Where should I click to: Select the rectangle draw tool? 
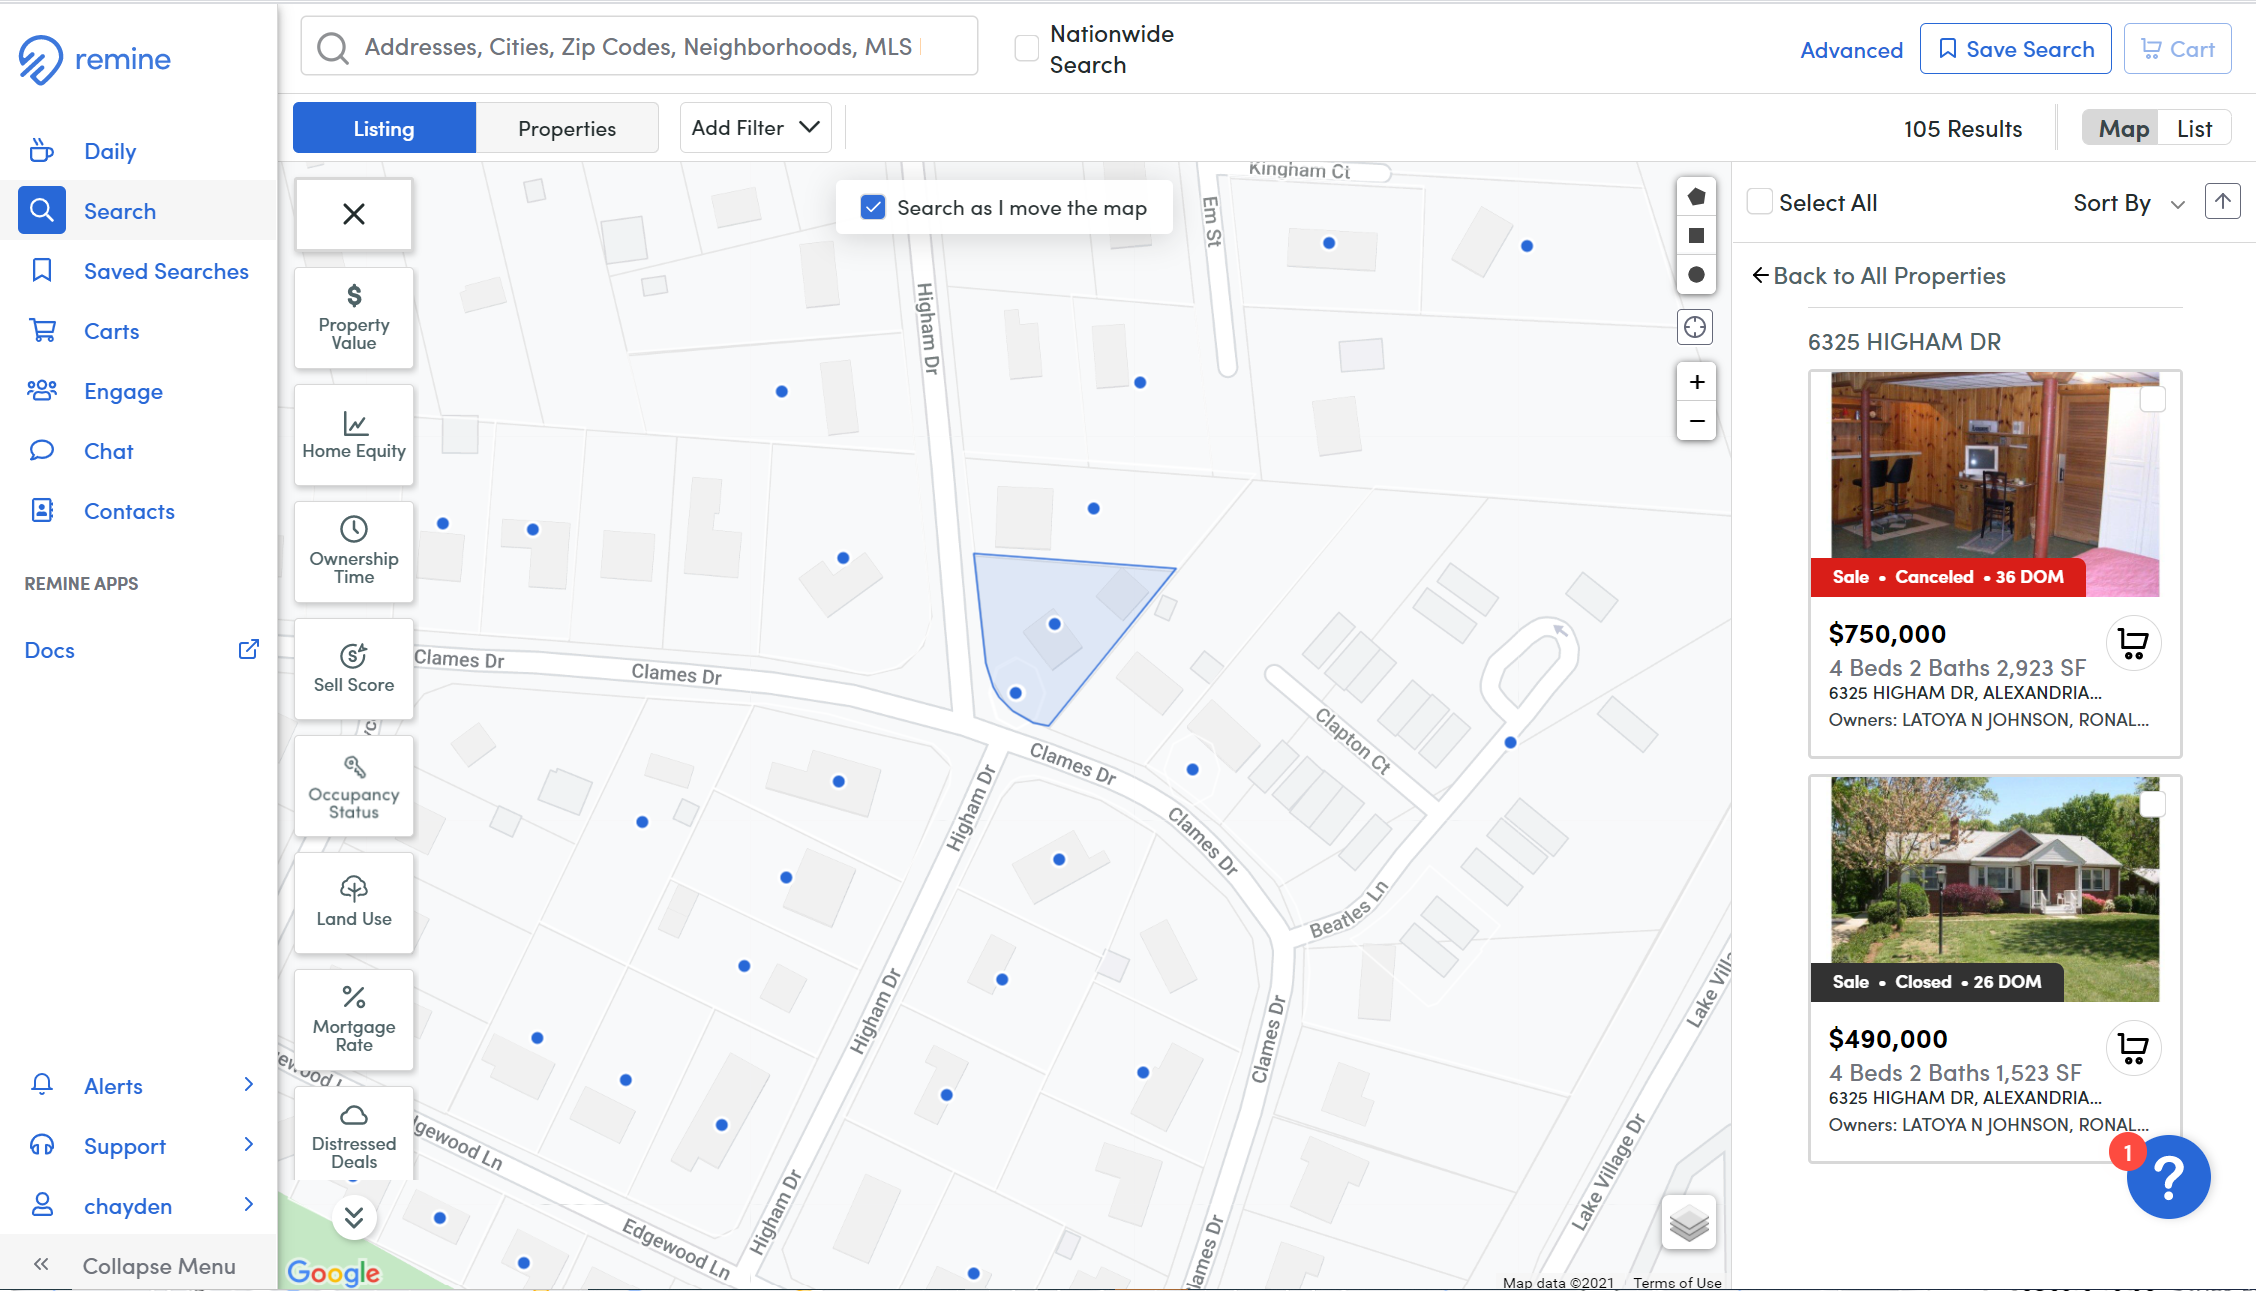1696,236
